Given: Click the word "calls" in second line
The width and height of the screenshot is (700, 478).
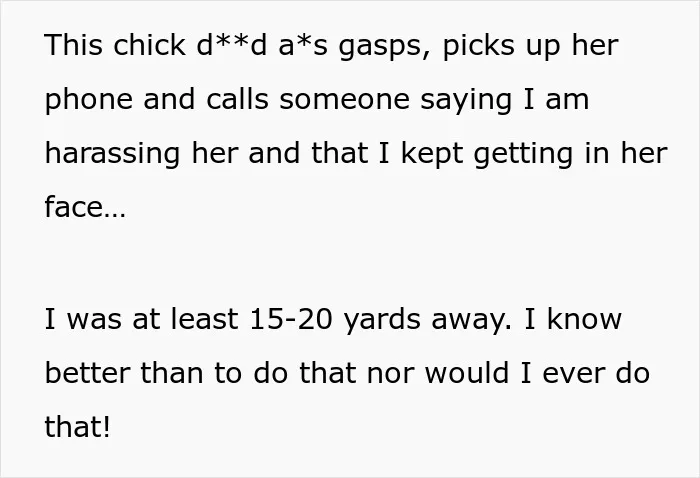Looking at the screenshot, I should pyautogui.click(x=237, y=99).
